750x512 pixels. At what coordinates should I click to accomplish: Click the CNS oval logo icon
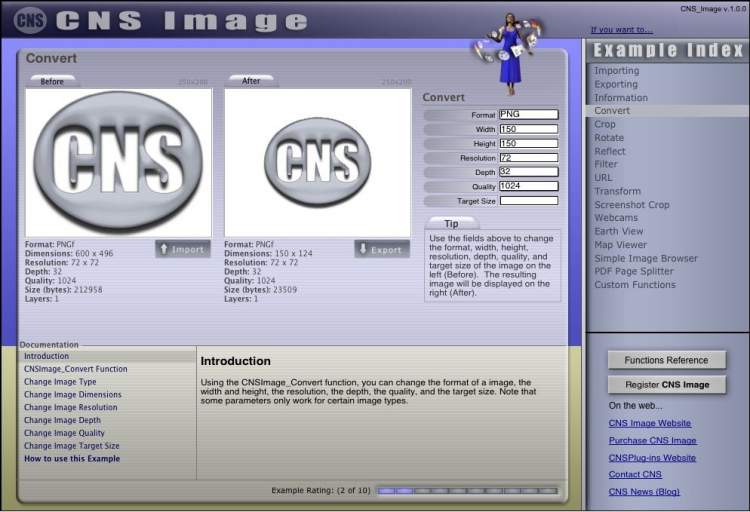(30, 20)
